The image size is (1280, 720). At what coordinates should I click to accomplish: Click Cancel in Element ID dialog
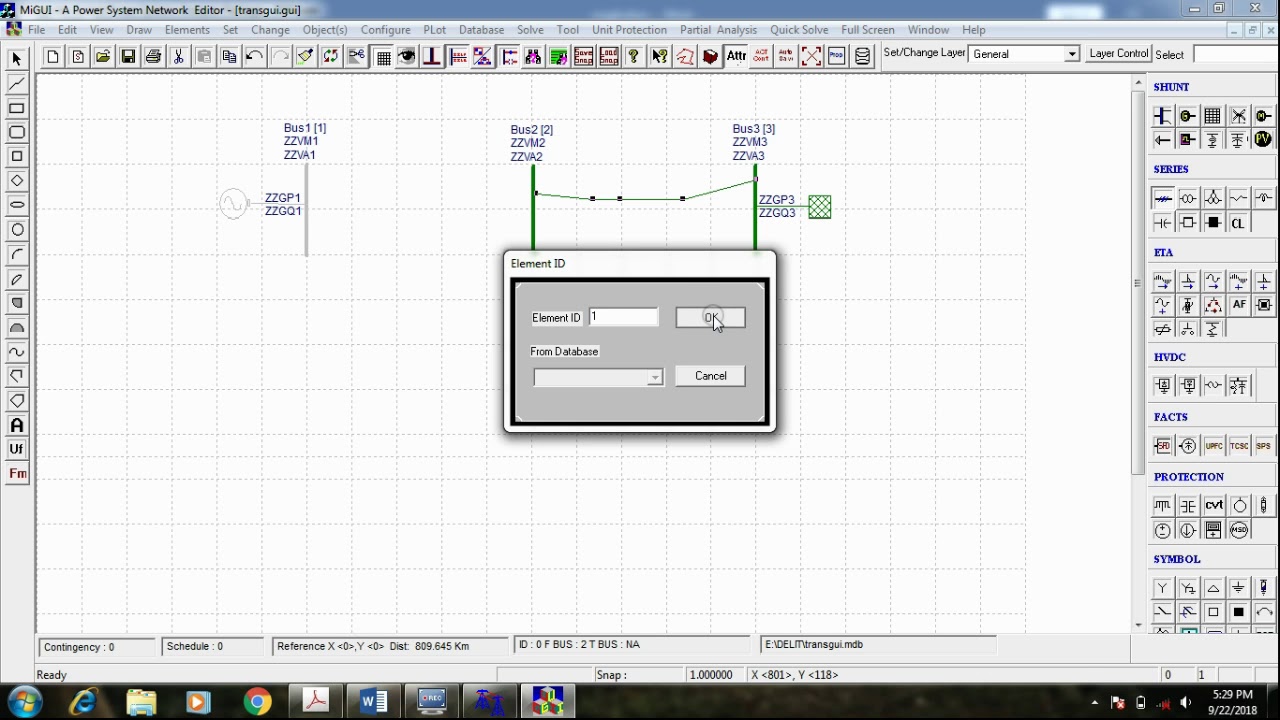coord(710,376)
